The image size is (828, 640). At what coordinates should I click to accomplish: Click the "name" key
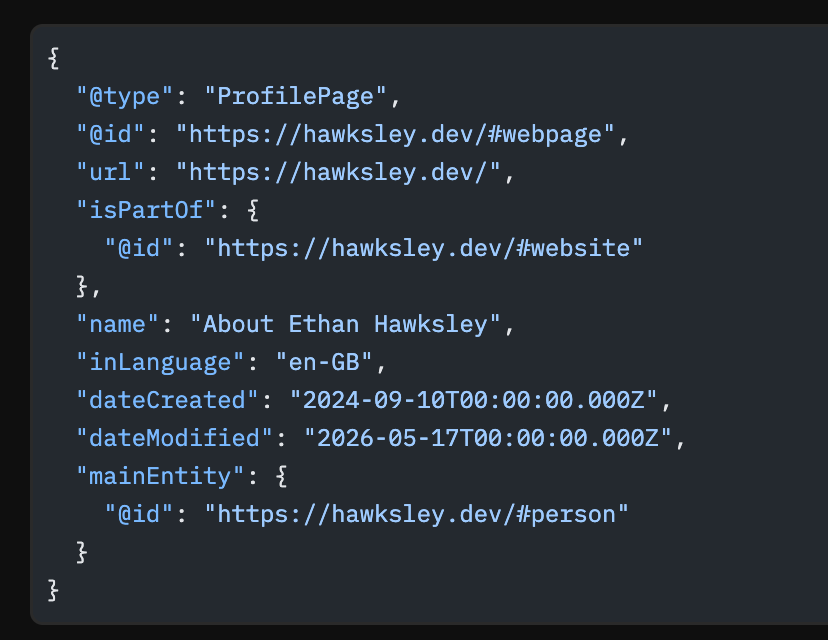[117, 325]
